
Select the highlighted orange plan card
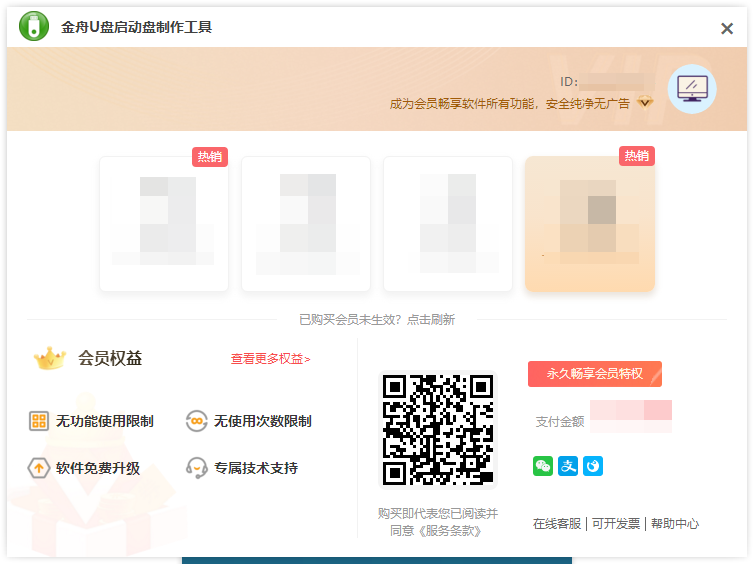click(590, 224)
